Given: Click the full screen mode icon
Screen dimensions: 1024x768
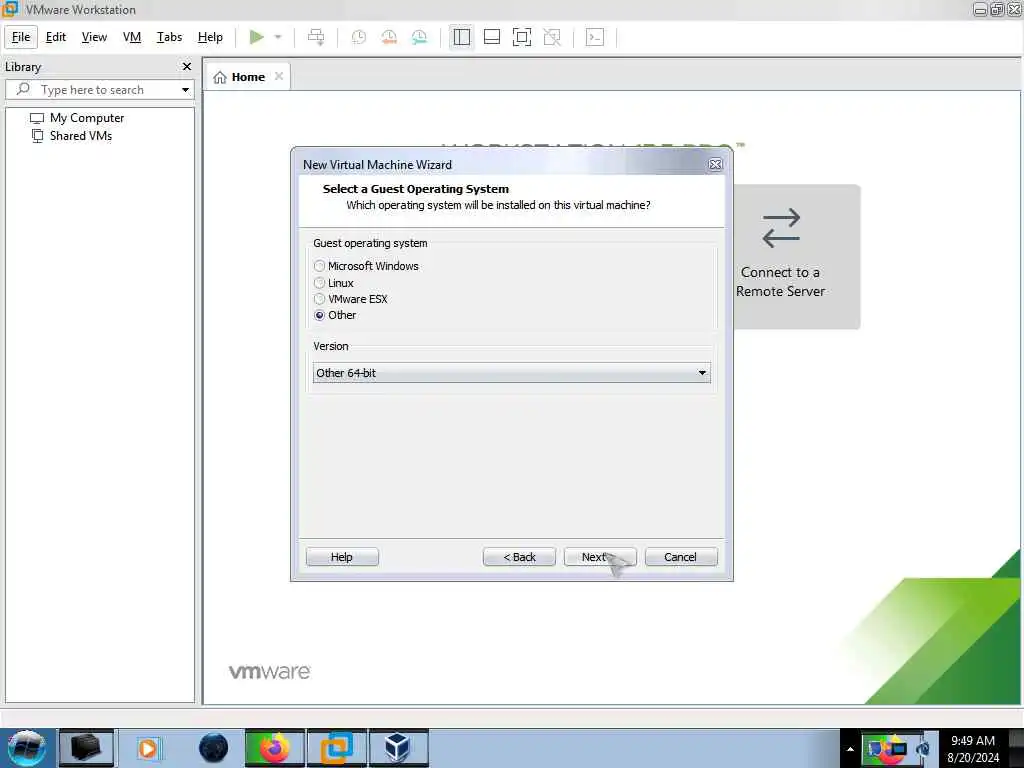Looking at the screenshot, I should [x=522, y=37].
